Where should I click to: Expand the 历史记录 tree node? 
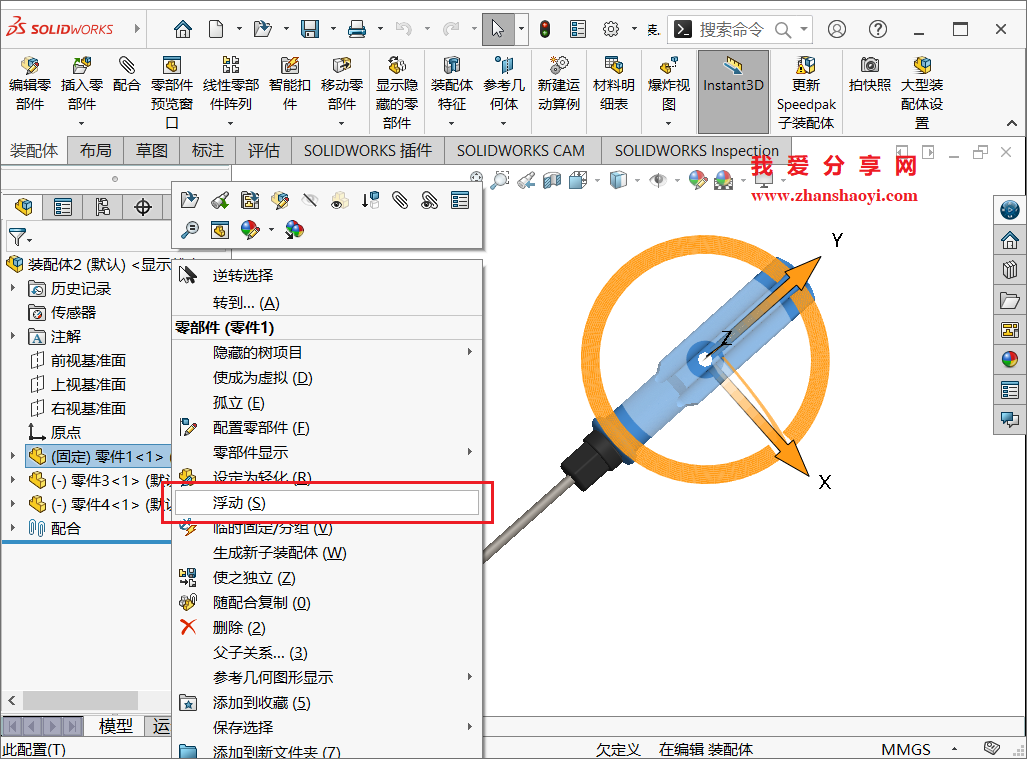(x=12, y=287)
